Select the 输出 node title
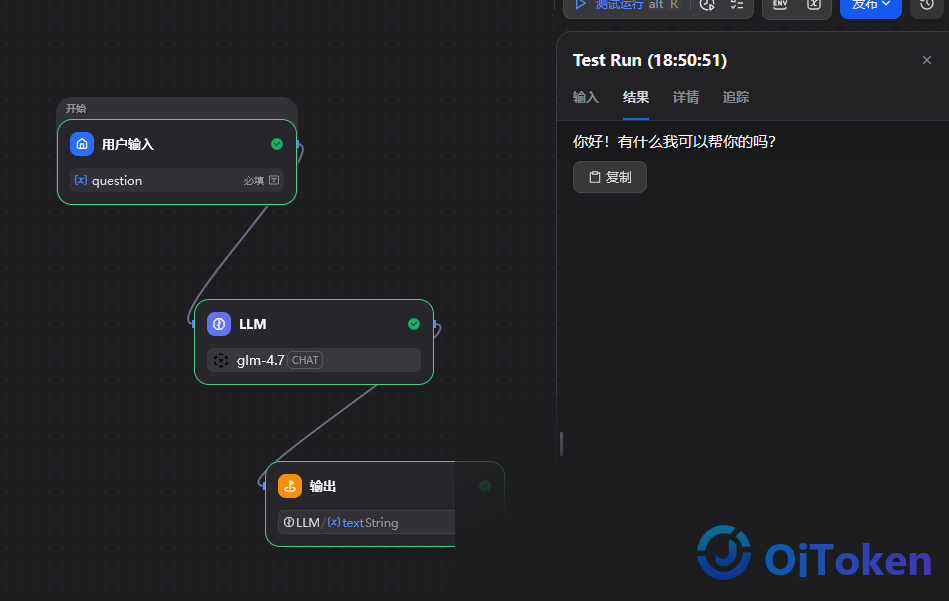The image size is (949, 601). 323,486
